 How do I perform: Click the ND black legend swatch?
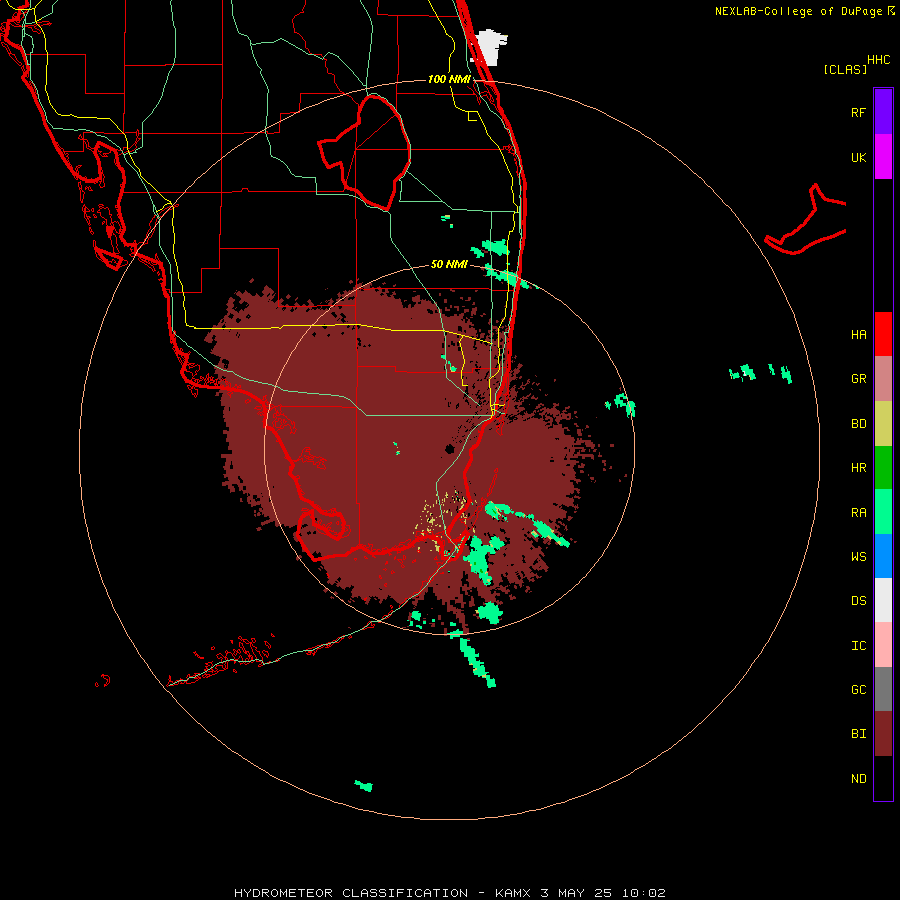pyautogui.click(x=883, y=778)
